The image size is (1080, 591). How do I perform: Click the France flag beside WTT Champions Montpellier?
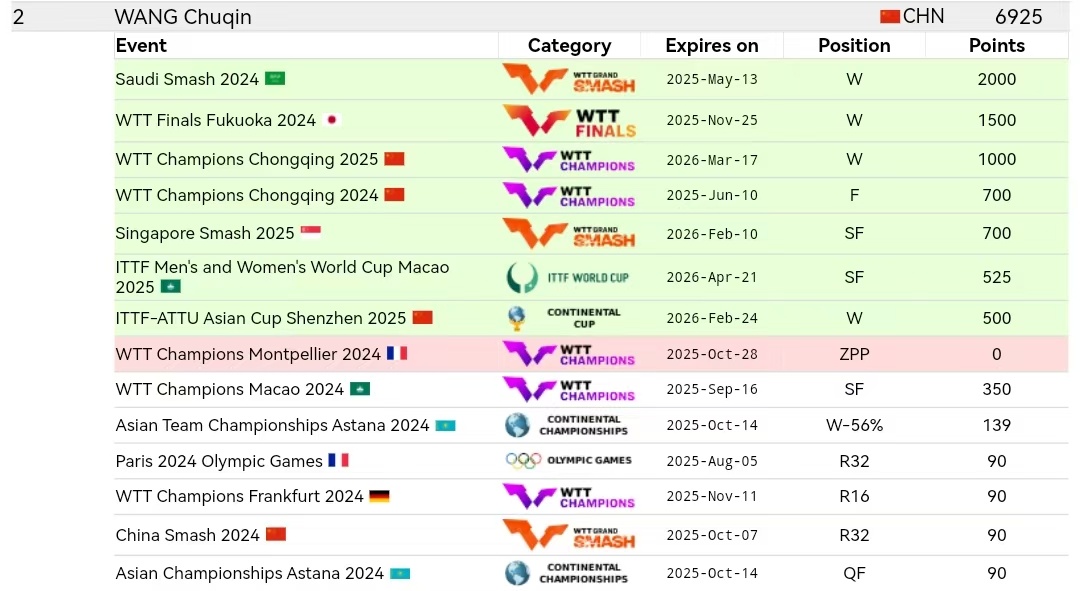click(397, 354)
